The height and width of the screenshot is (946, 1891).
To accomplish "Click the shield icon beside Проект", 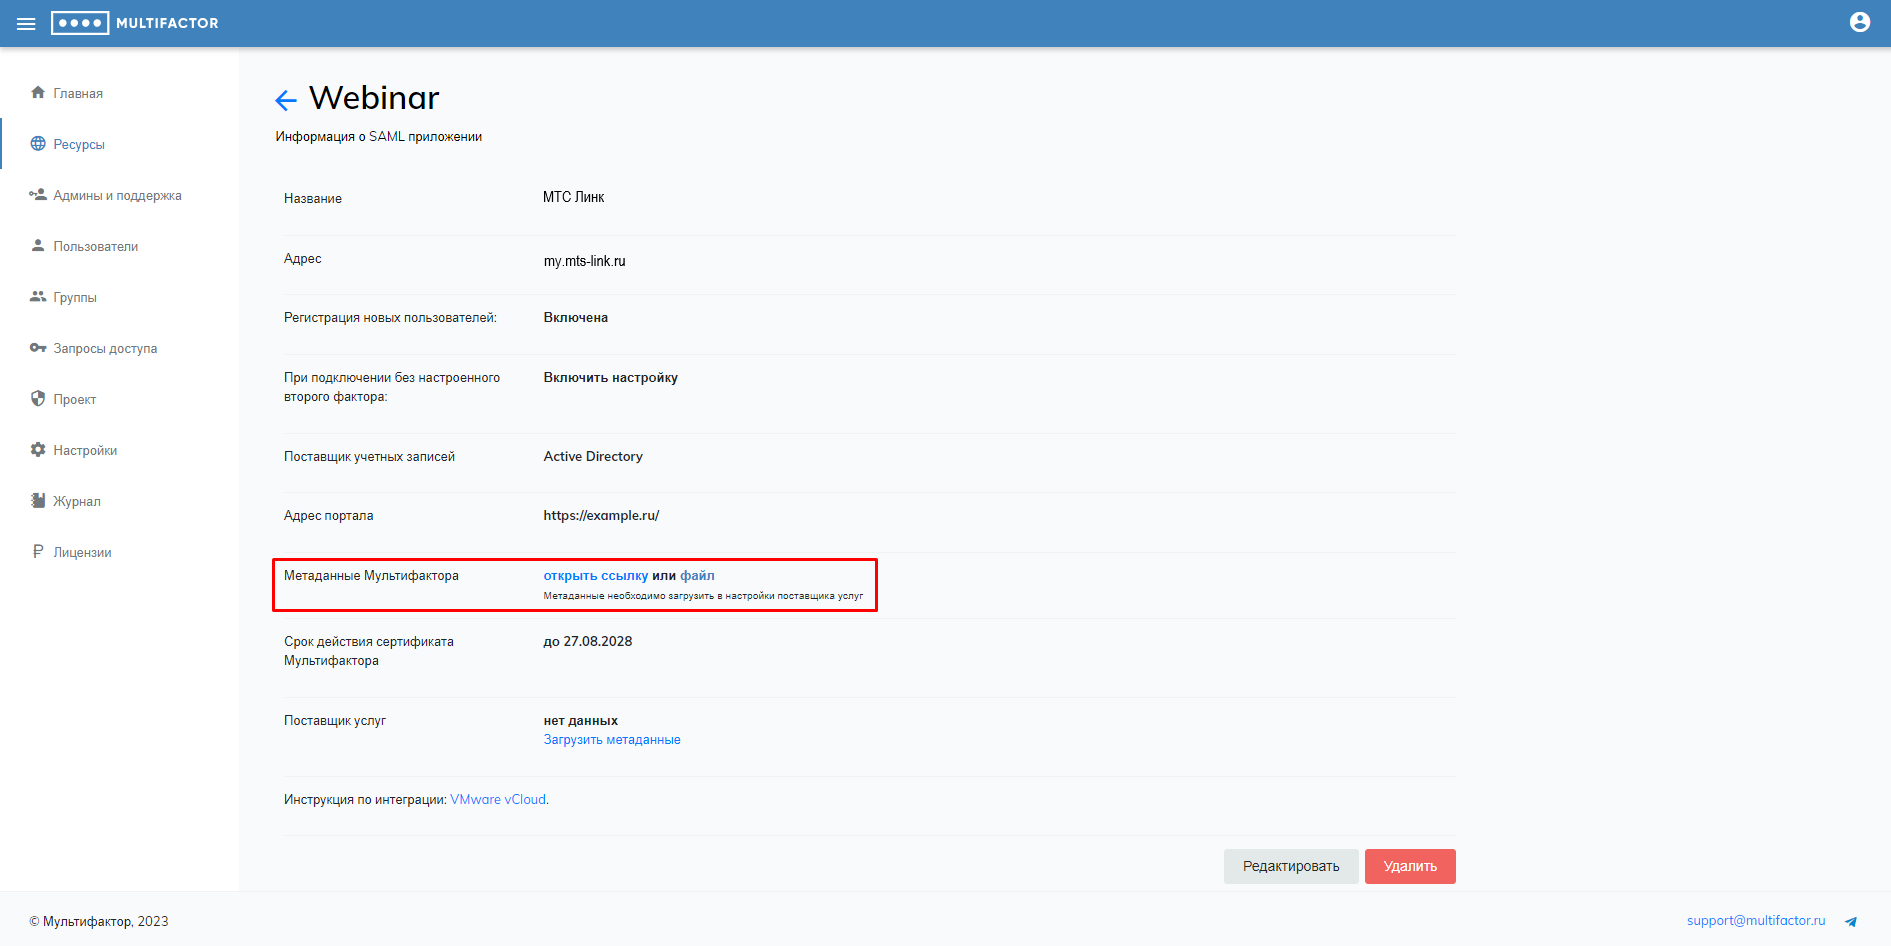I will click(38, 398).
